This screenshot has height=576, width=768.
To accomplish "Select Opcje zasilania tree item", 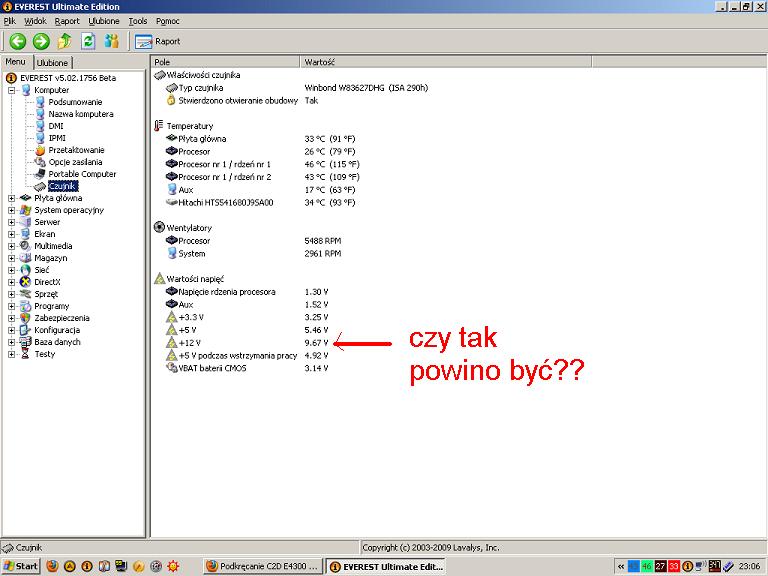I will [75, 162].
